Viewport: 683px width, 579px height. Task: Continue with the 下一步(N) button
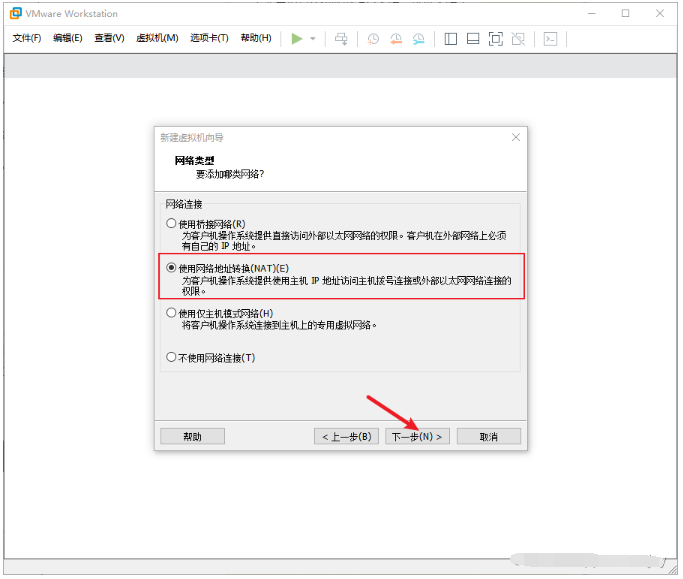tap(417, 436)
